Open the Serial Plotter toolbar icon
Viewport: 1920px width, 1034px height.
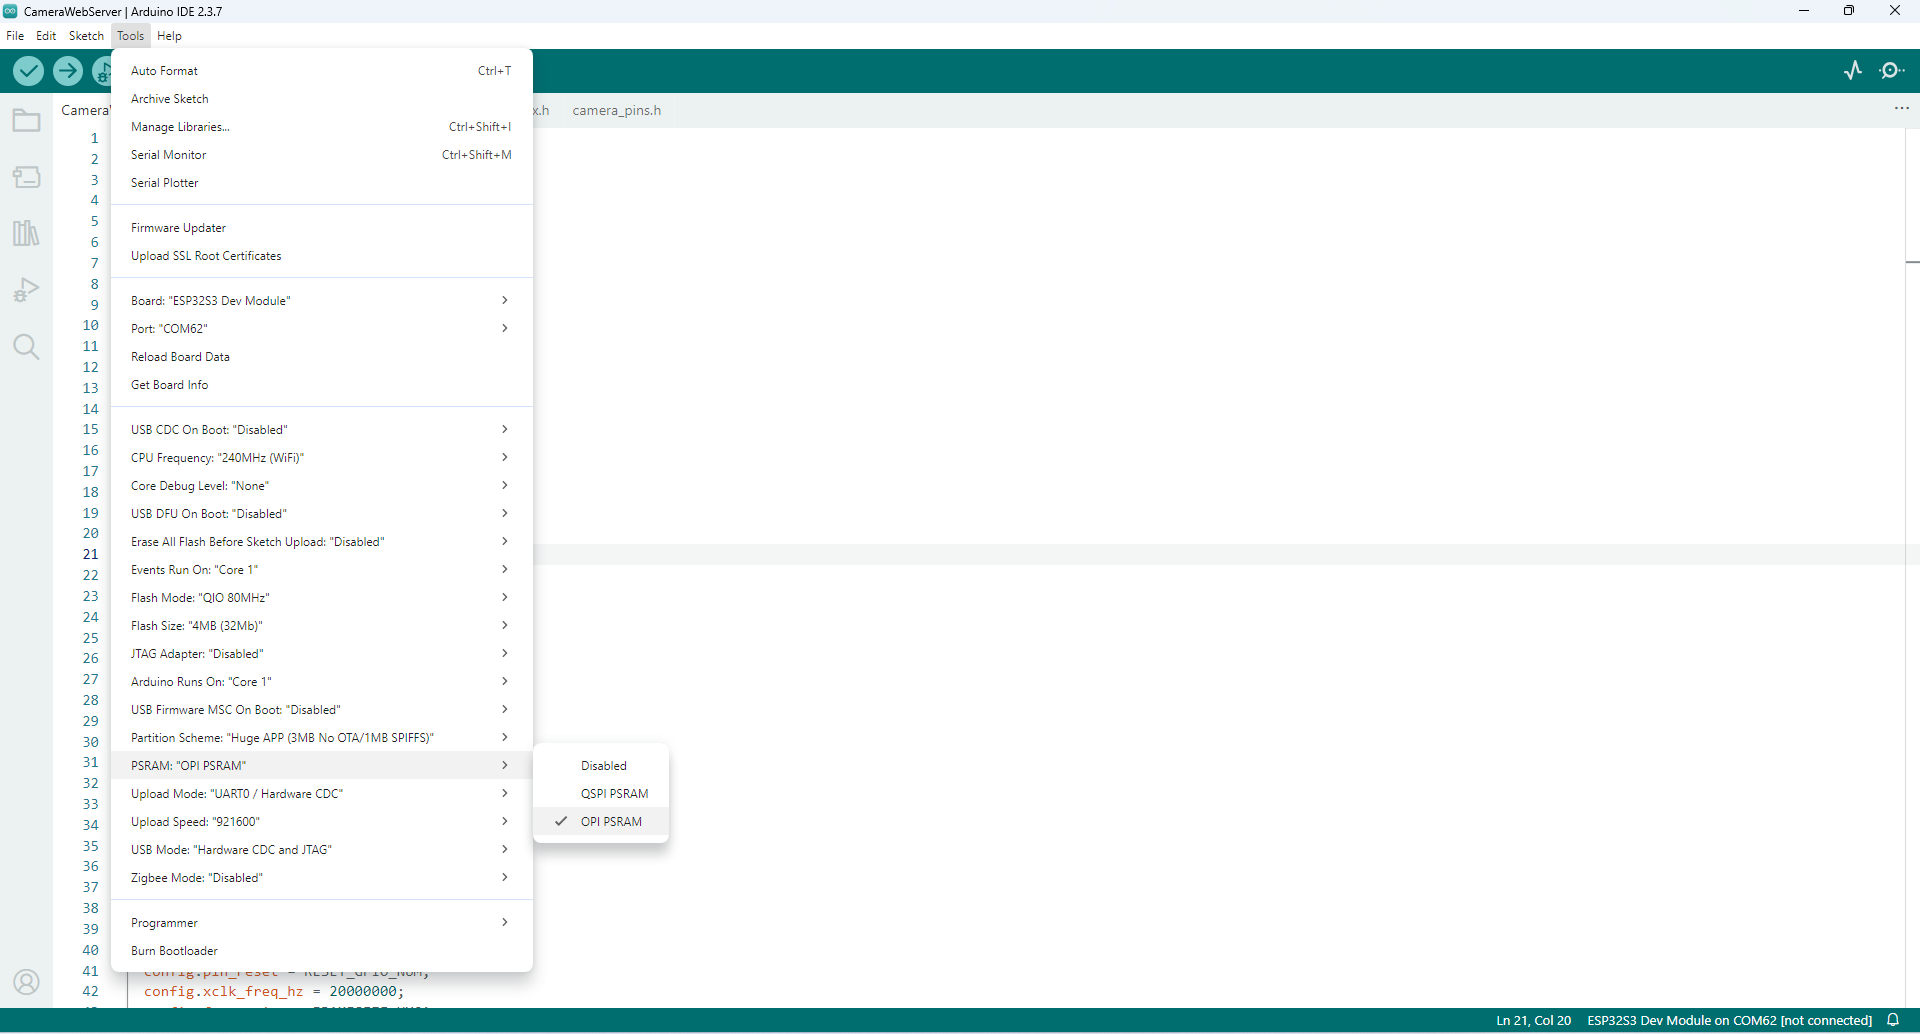coord(1852,70)
